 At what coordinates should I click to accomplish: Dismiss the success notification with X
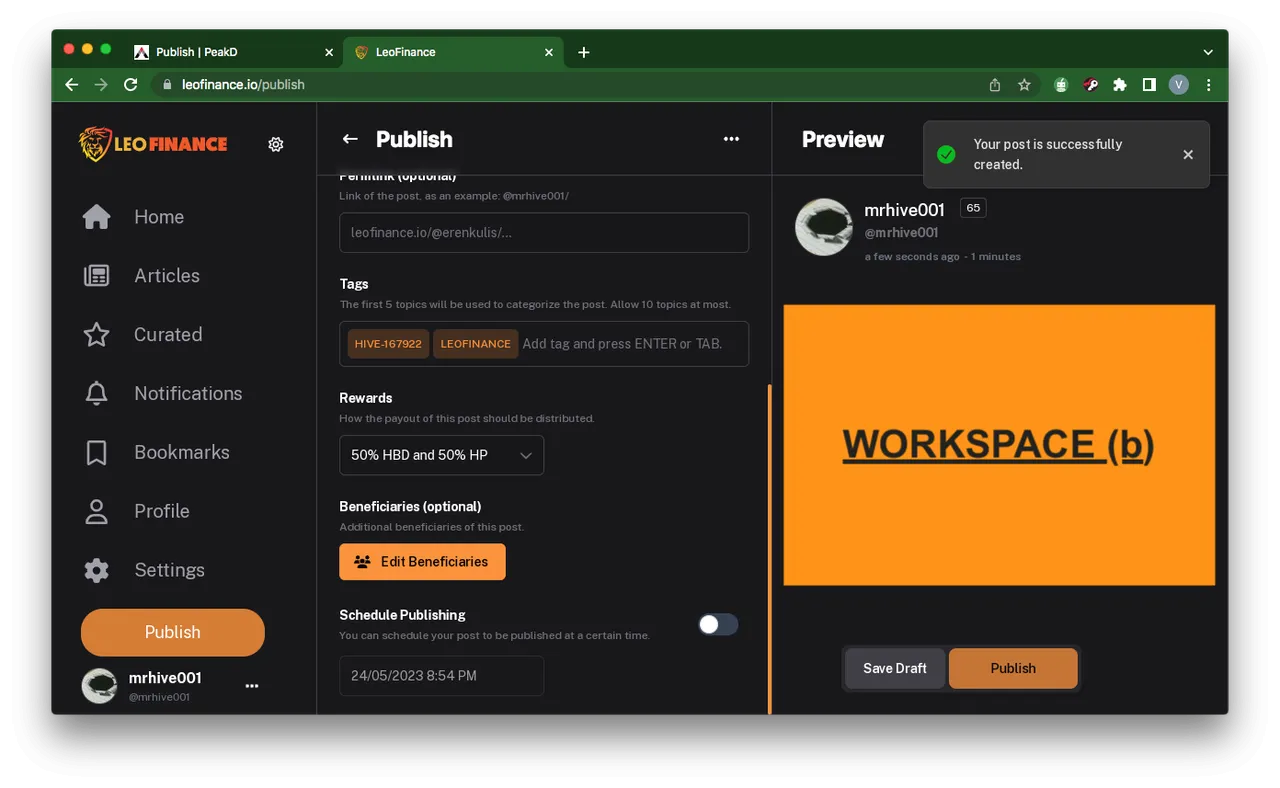(x=1188, y=154)
